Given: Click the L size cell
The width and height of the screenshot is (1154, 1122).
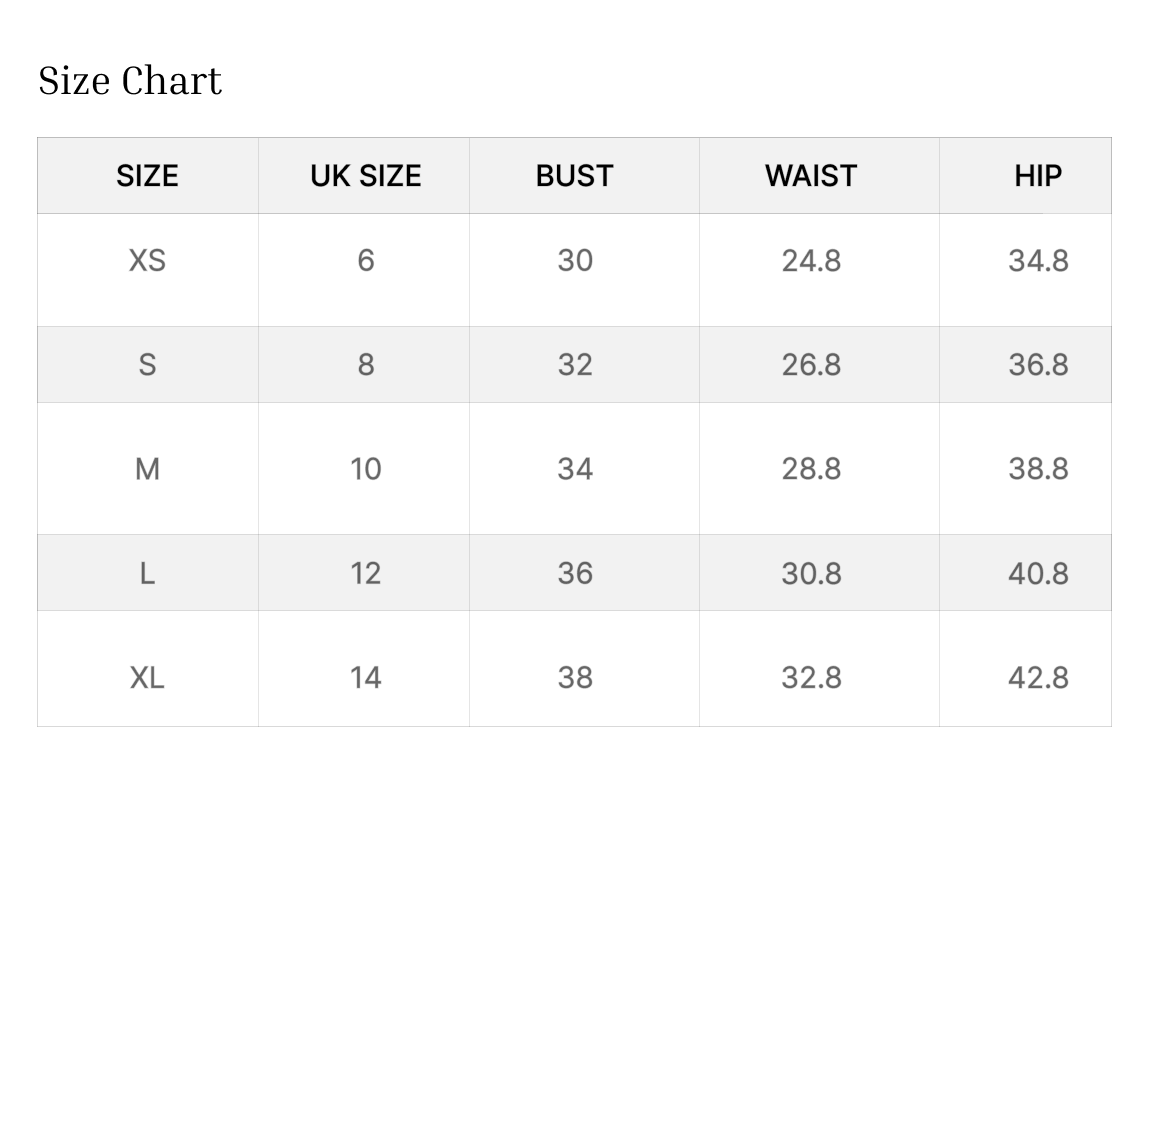Looking at the screenshot, I should coord(147,573).
